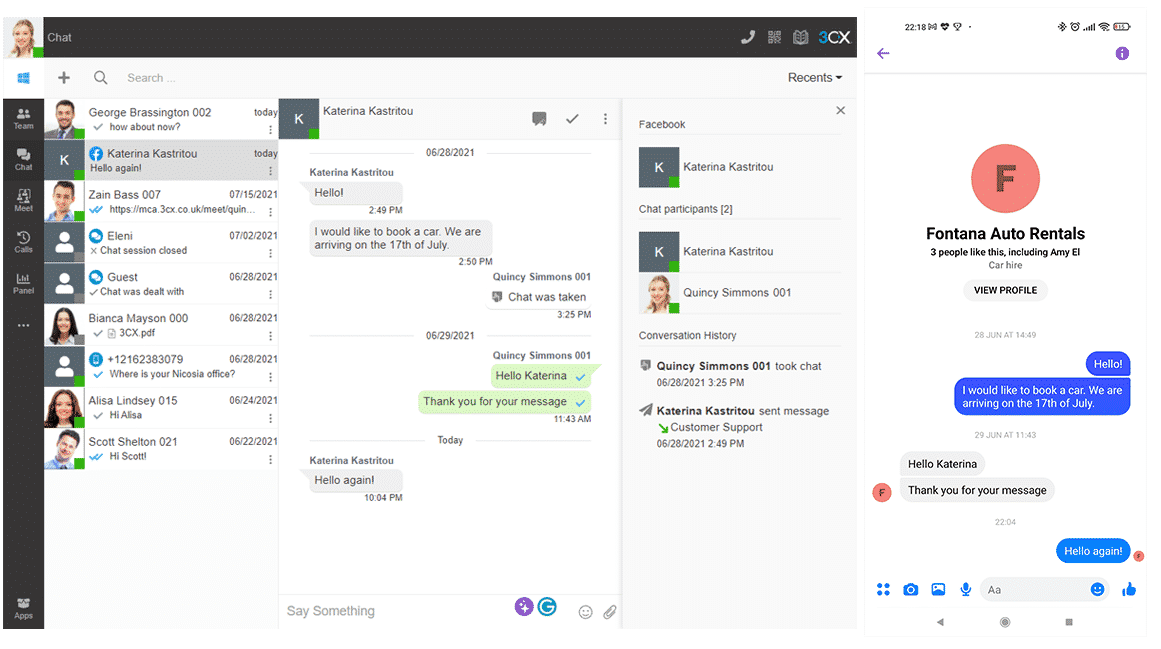Open the Apps section
This screenshot has height=649, width=1161.
[x=23, y=602]
